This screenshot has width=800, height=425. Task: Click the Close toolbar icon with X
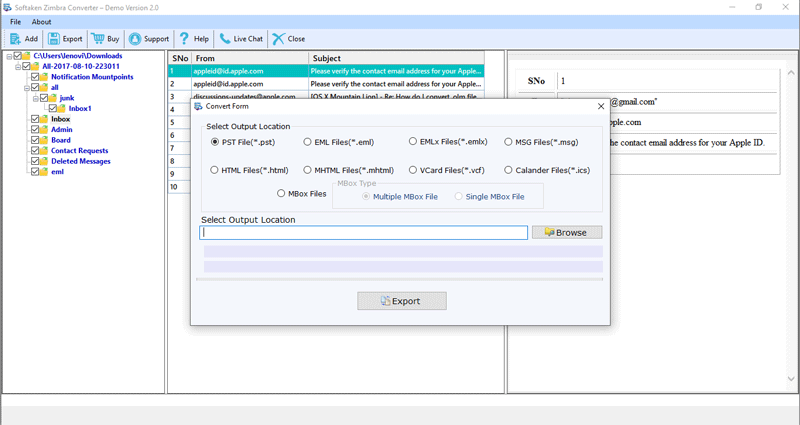click(x=279, y=39)
